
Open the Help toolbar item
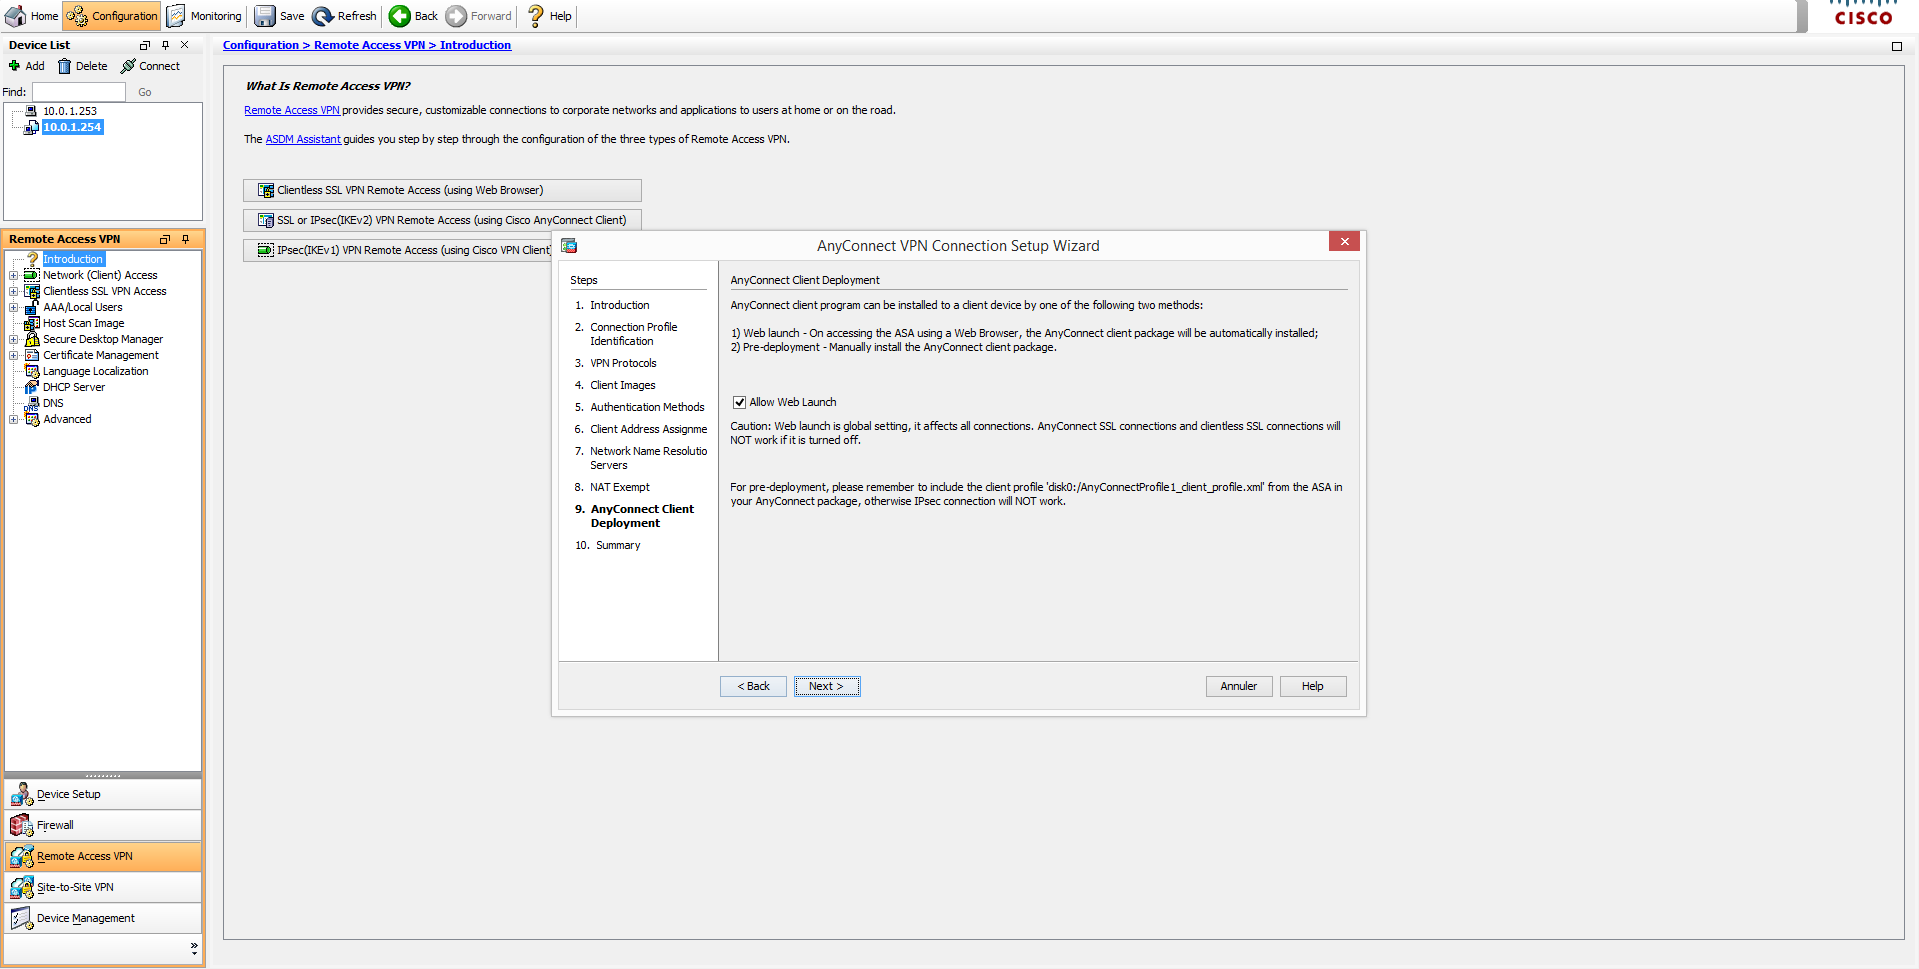point(549,16)
